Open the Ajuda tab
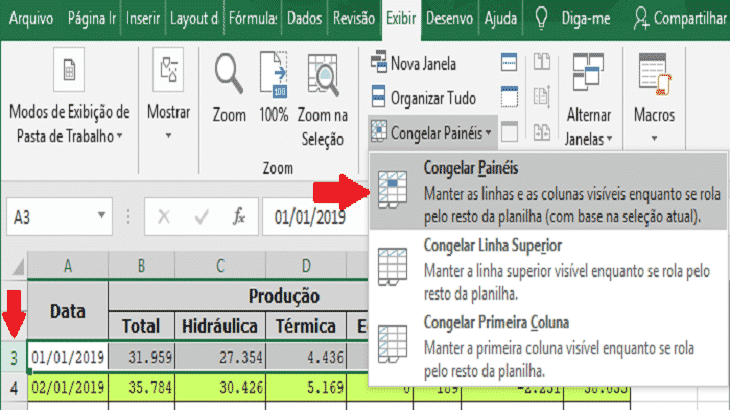The width and height of the screenshot is (730, 410). (x=500, y=19)
